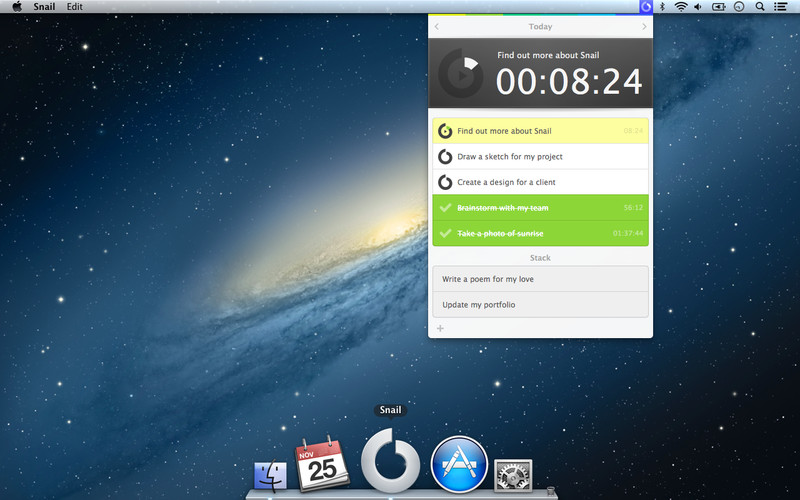The height and width of the screenshot is (500, 800).
Task: Open the Edit menu
Action: pos(74,7)
